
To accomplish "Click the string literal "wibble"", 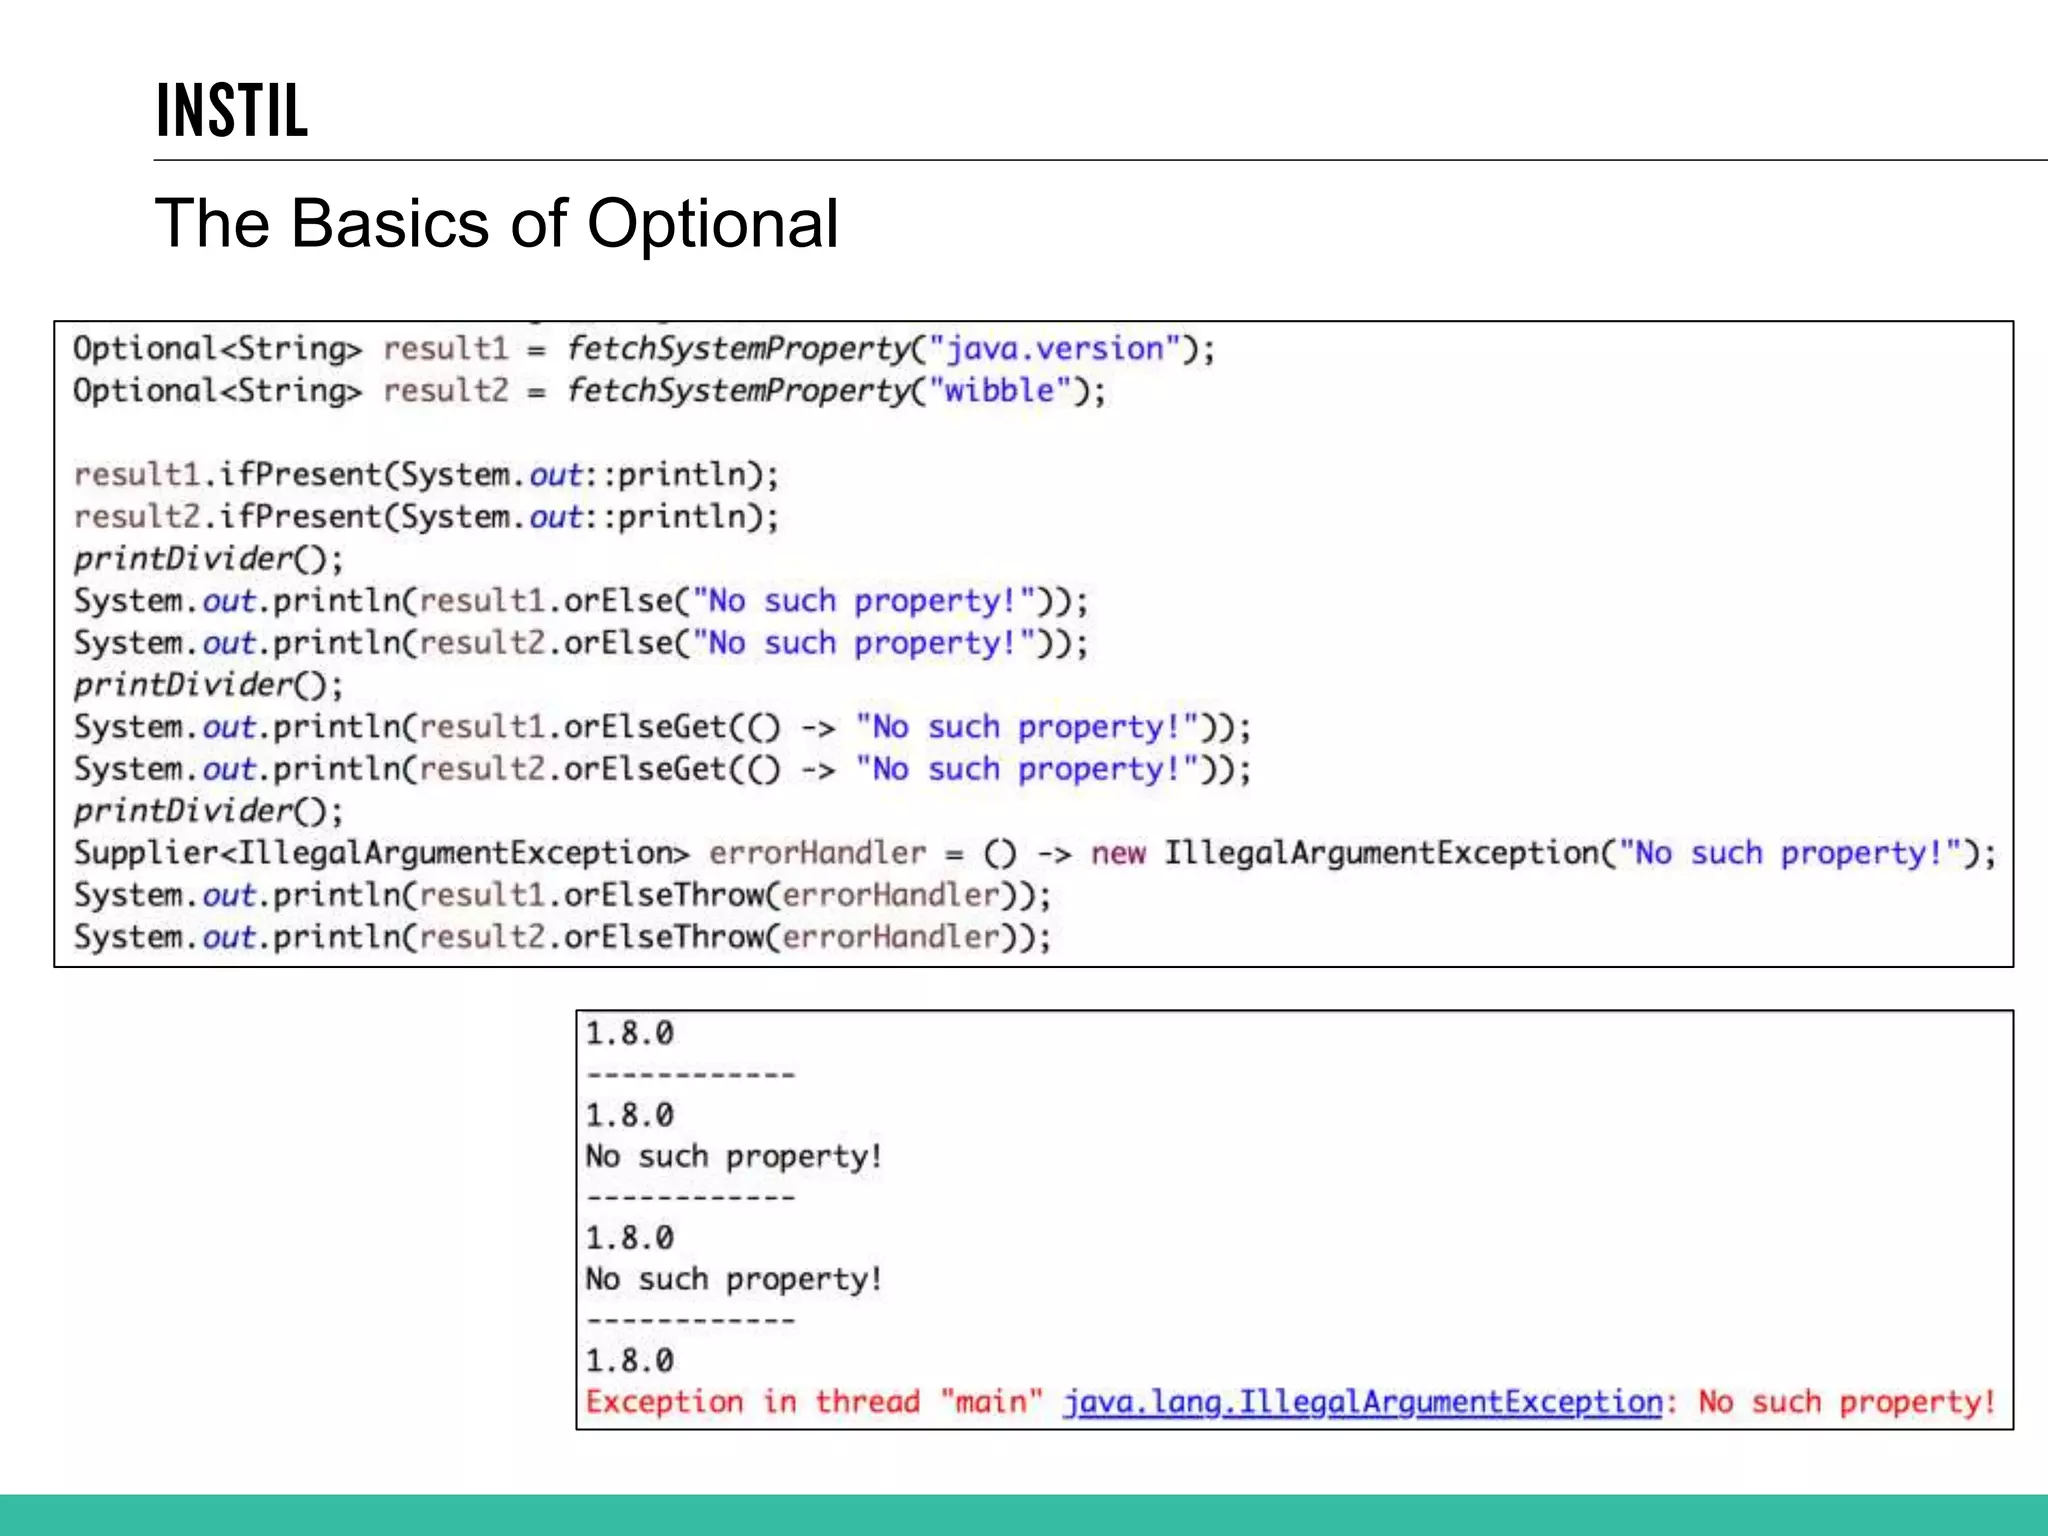I will (1000, 390).
